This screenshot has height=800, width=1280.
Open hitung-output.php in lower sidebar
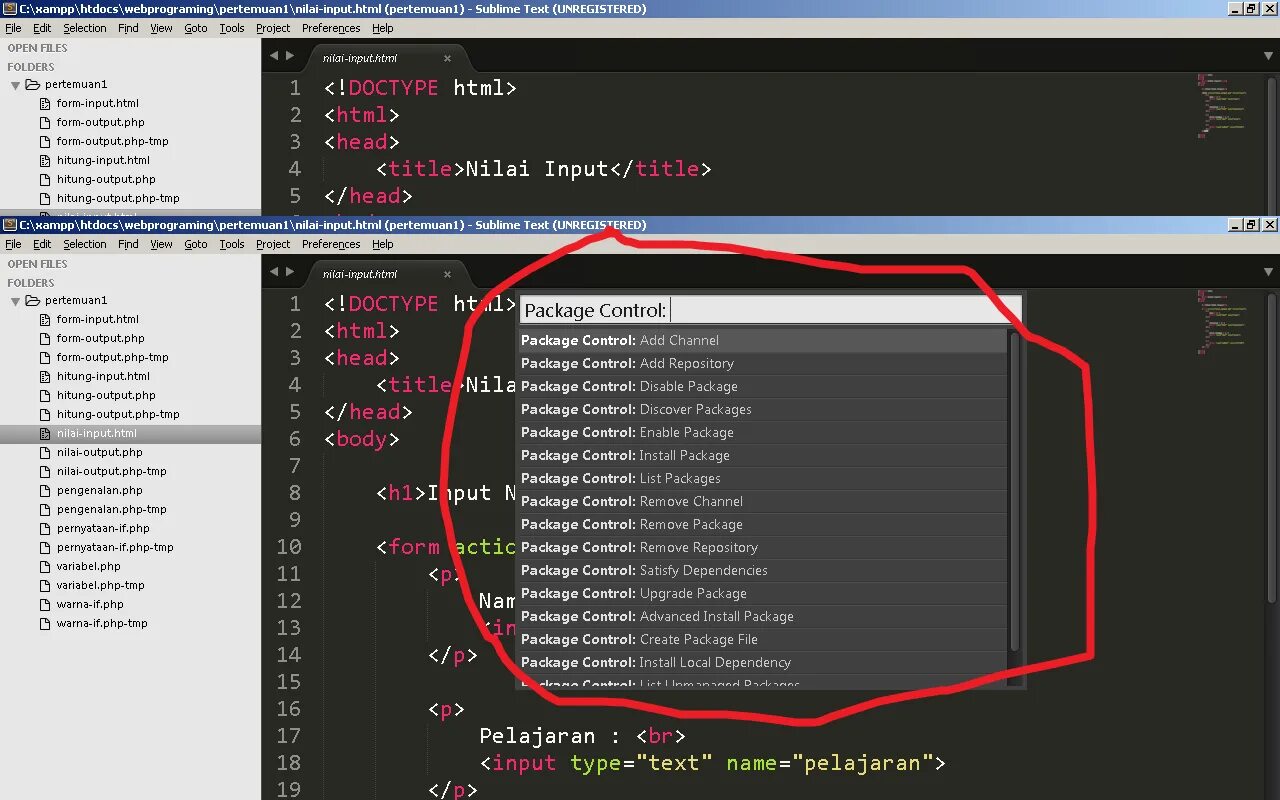(x=106, y=395)
